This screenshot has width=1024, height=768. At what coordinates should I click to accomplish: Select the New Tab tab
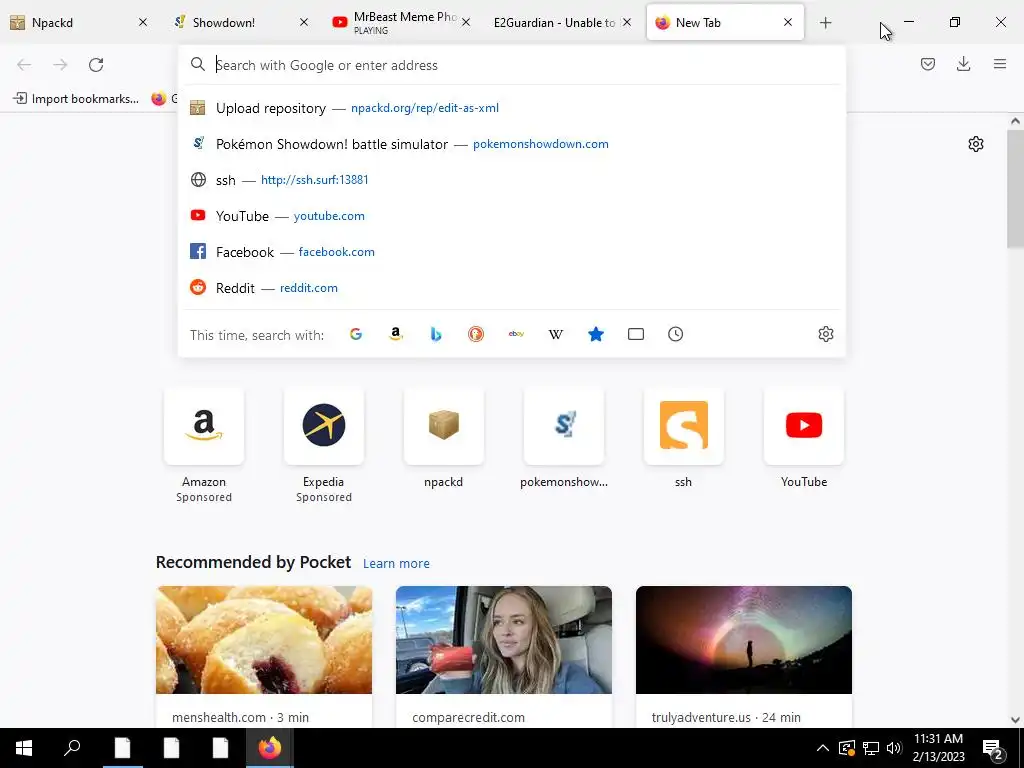(x=725, y=22)
